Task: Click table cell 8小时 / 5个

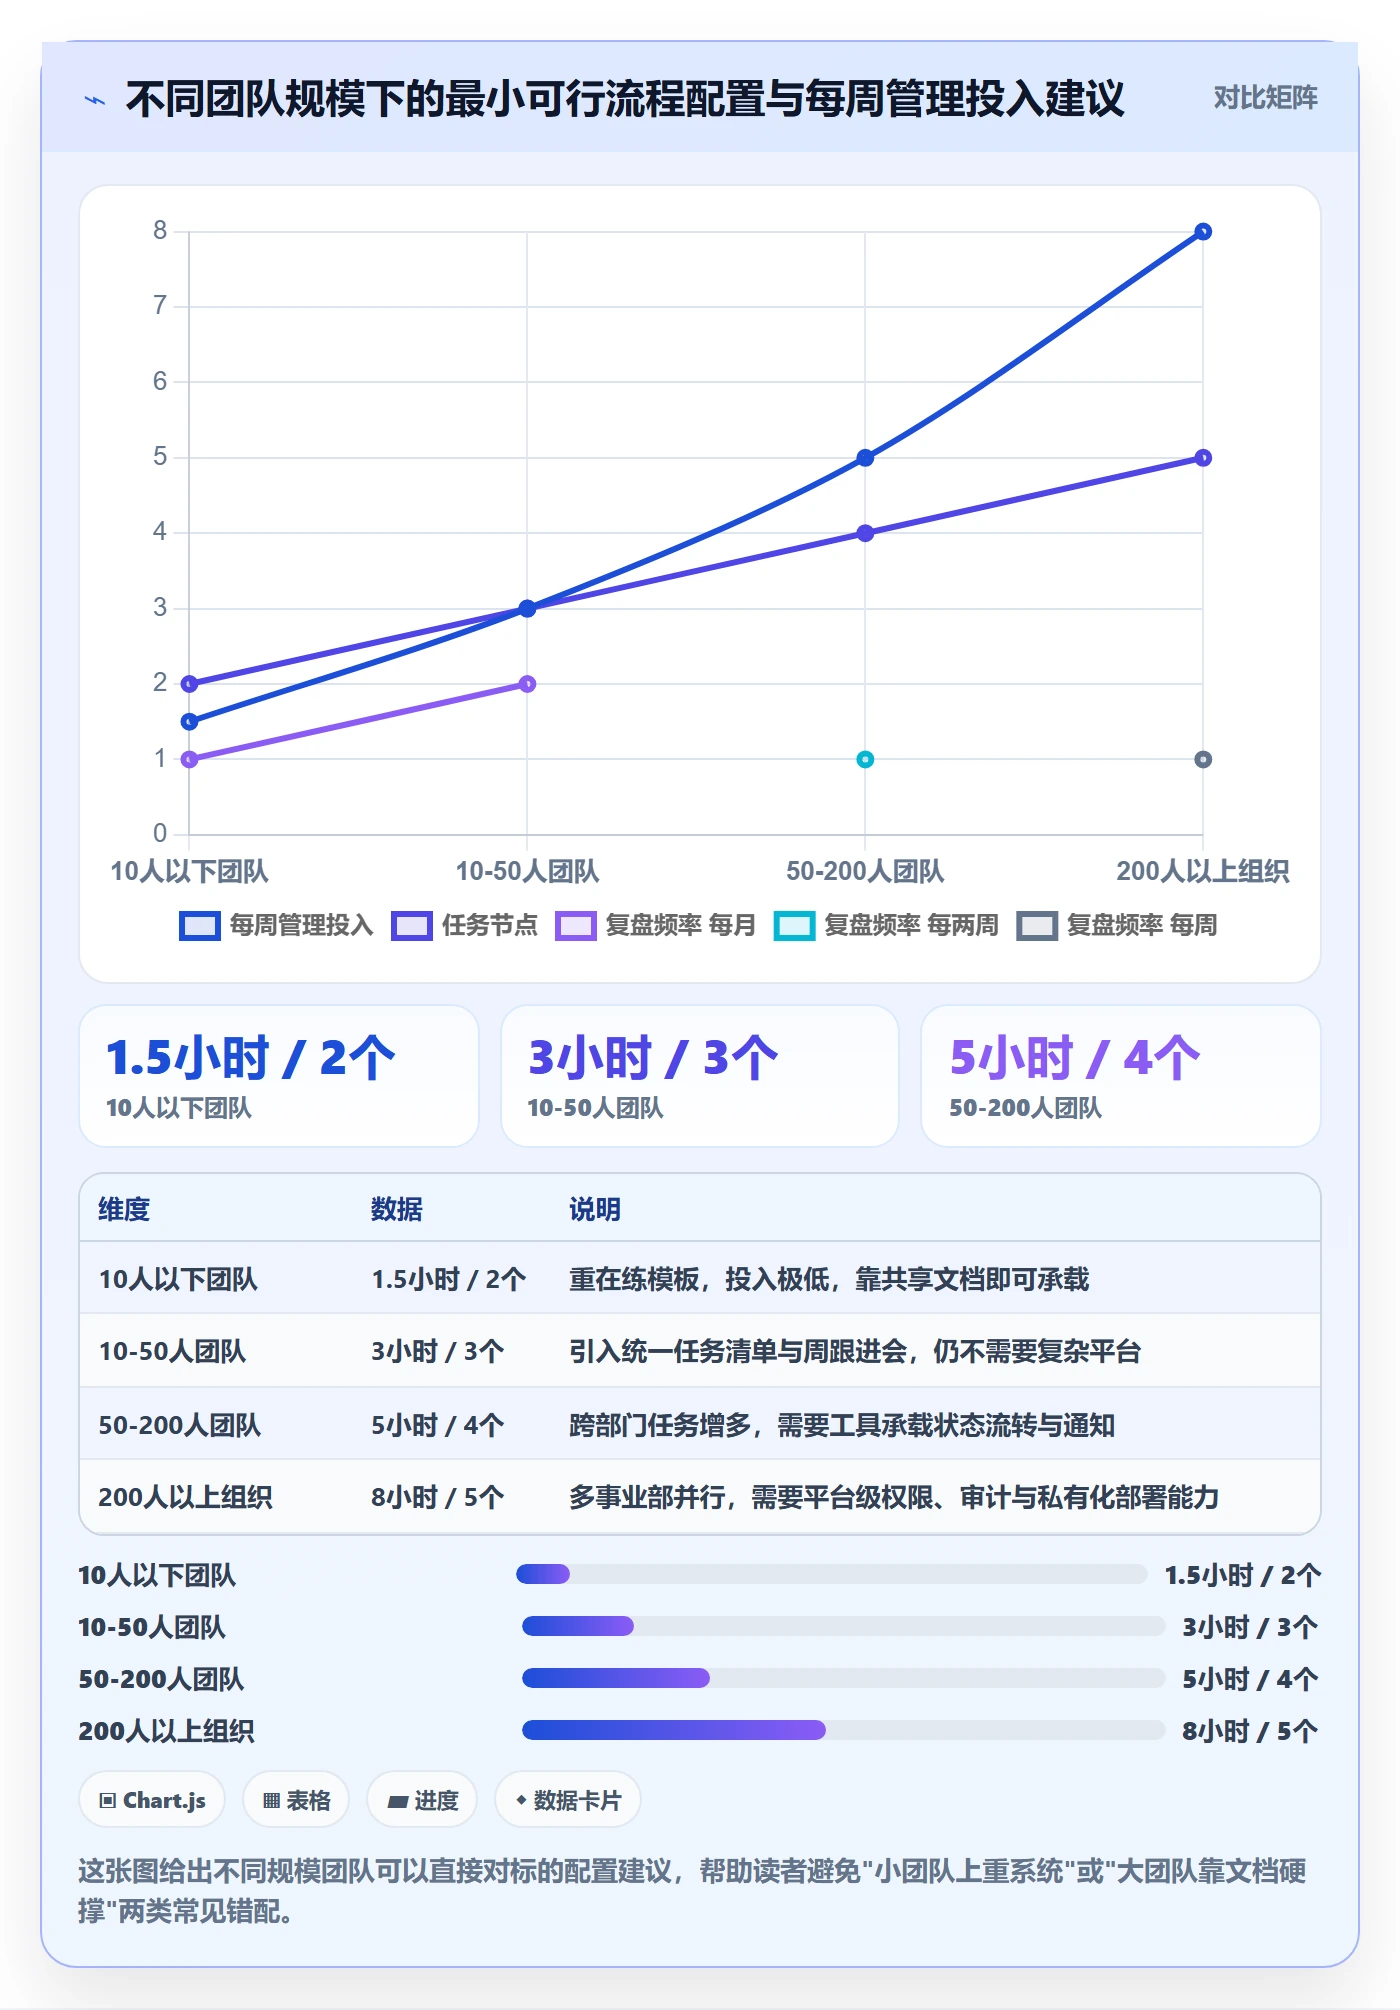Action: pos(438,1497)
